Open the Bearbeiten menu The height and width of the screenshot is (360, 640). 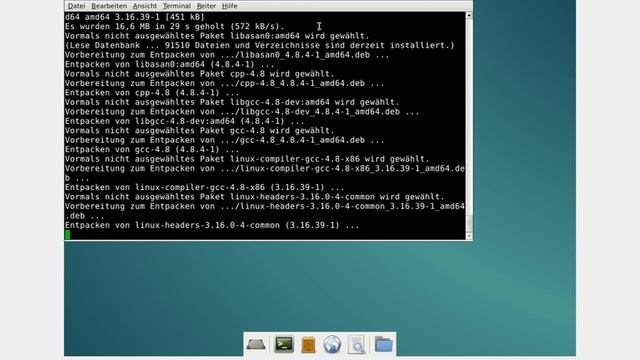[x=109, y=6]
